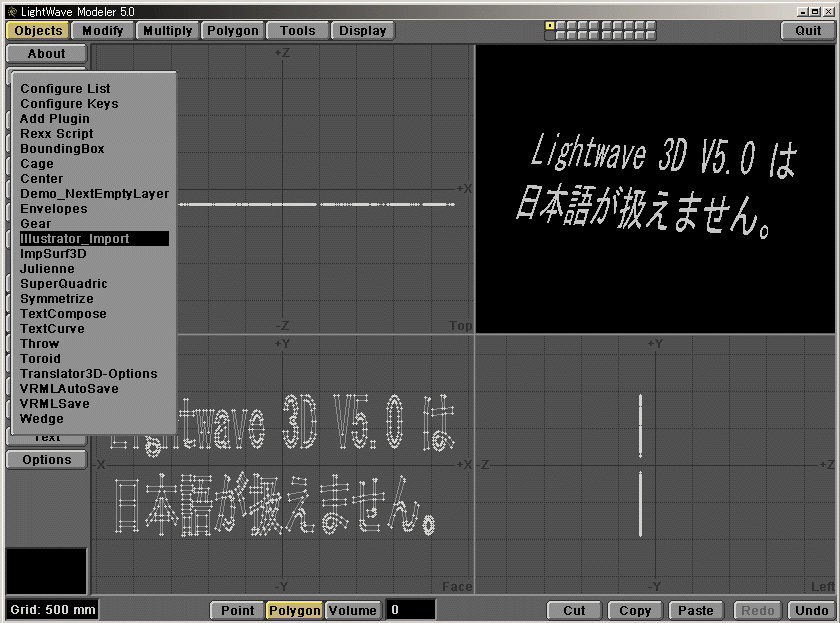840x623 pixels.
Task: Select foreground layer 1 button
Action: 550,25
